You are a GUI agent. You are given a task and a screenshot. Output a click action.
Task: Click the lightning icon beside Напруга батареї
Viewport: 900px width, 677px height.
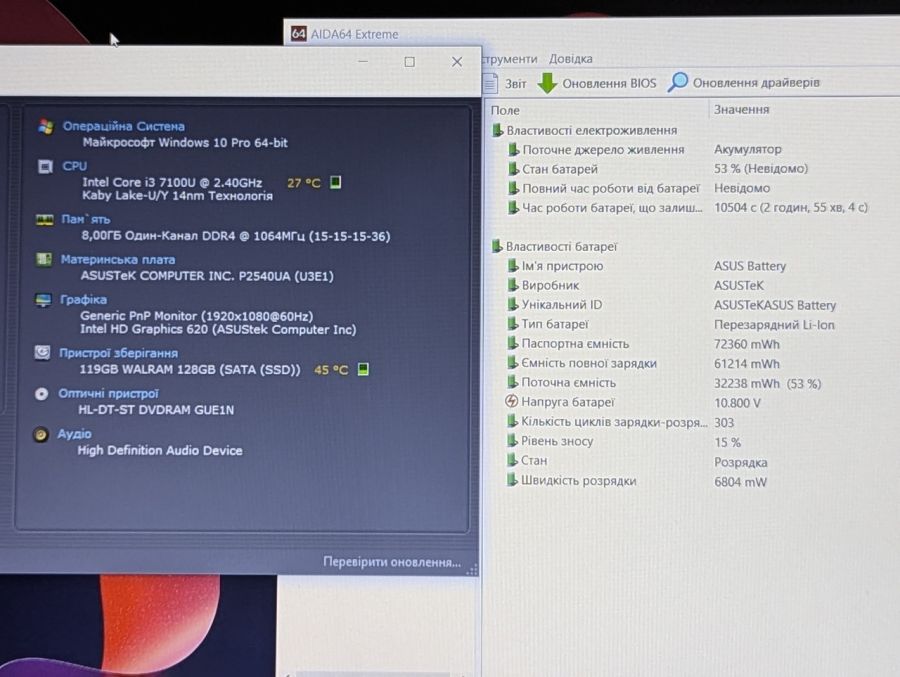tap(511, 401)
